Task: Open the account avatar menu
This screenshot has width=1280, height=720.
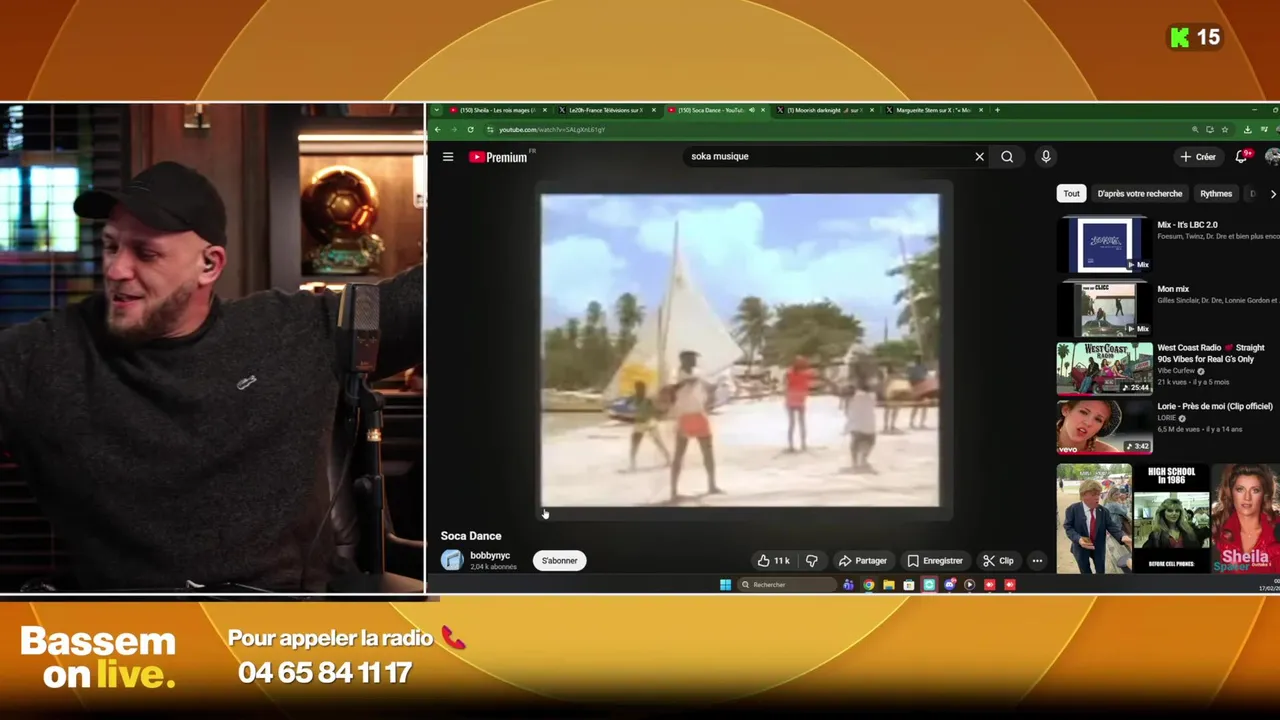Action: (x=1272, y=157)
